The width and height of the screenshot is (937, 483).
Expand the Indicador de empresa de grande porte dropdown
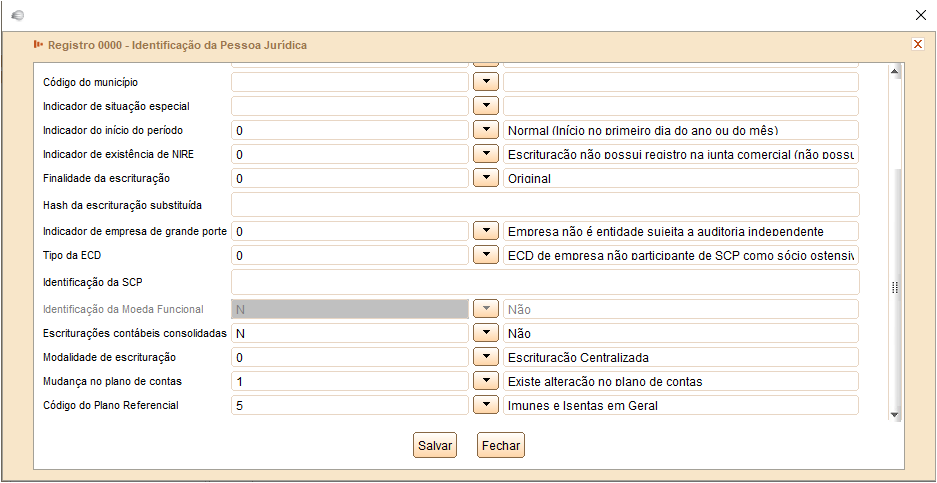pos(485,231)
